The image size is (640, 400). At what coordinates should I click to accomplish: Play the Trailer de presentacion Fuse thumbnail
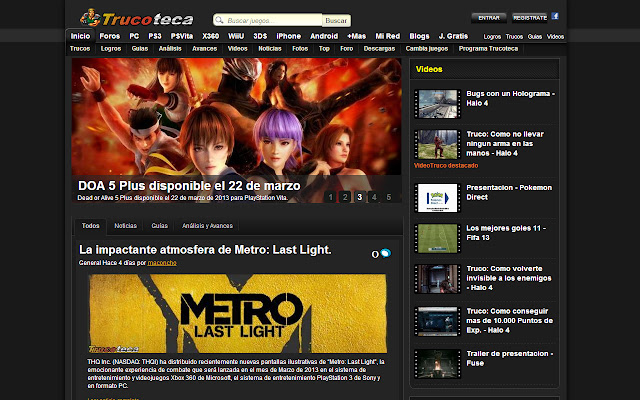pyautogui.click(x=438, y=364)
